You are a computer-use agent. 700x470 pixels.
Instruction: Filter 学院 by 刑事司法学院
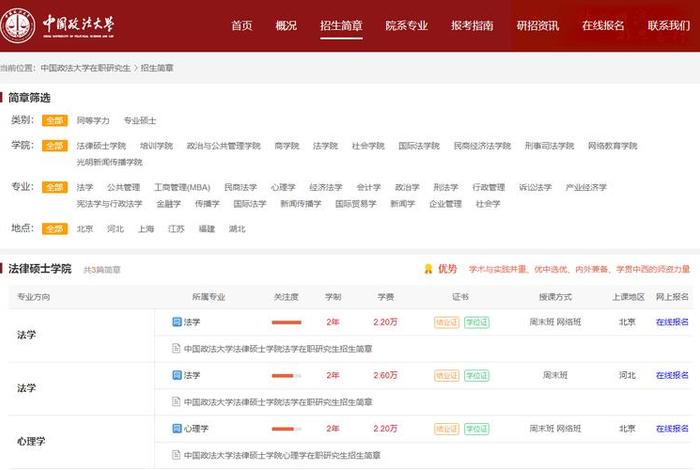pos(550,146)
